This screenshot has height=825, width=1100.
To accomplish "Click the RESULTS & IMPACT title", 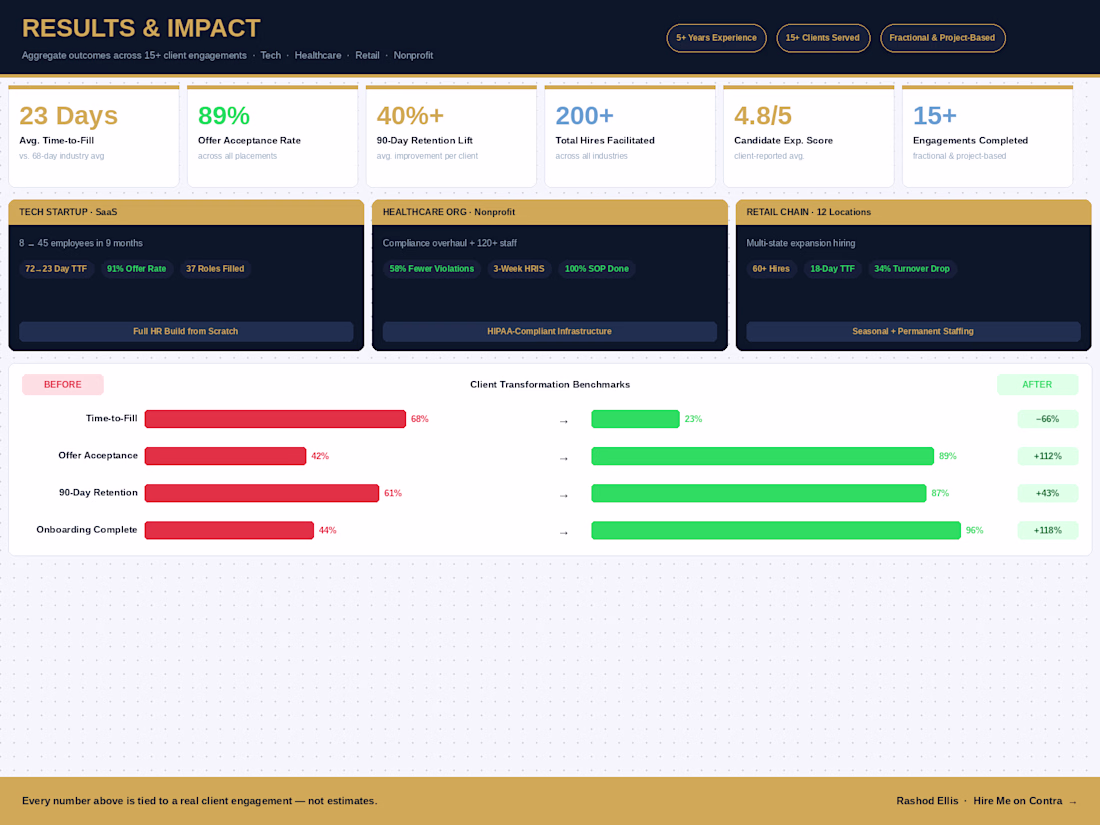I will [141, 28].
